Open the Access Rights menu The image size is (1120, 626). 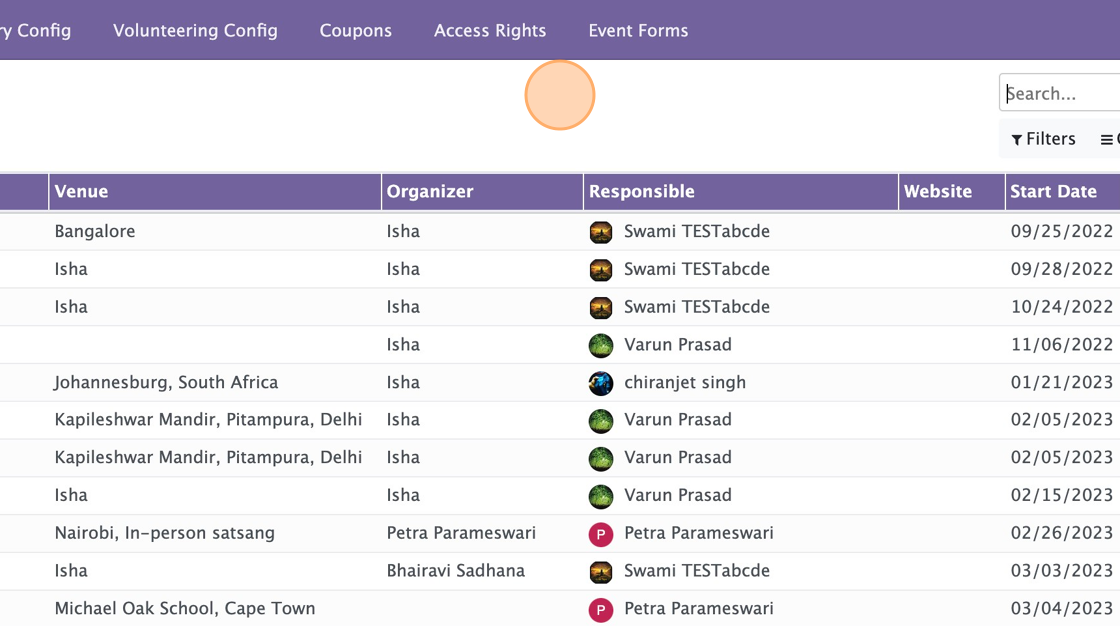pyautogui.click(x=490, y=31)
